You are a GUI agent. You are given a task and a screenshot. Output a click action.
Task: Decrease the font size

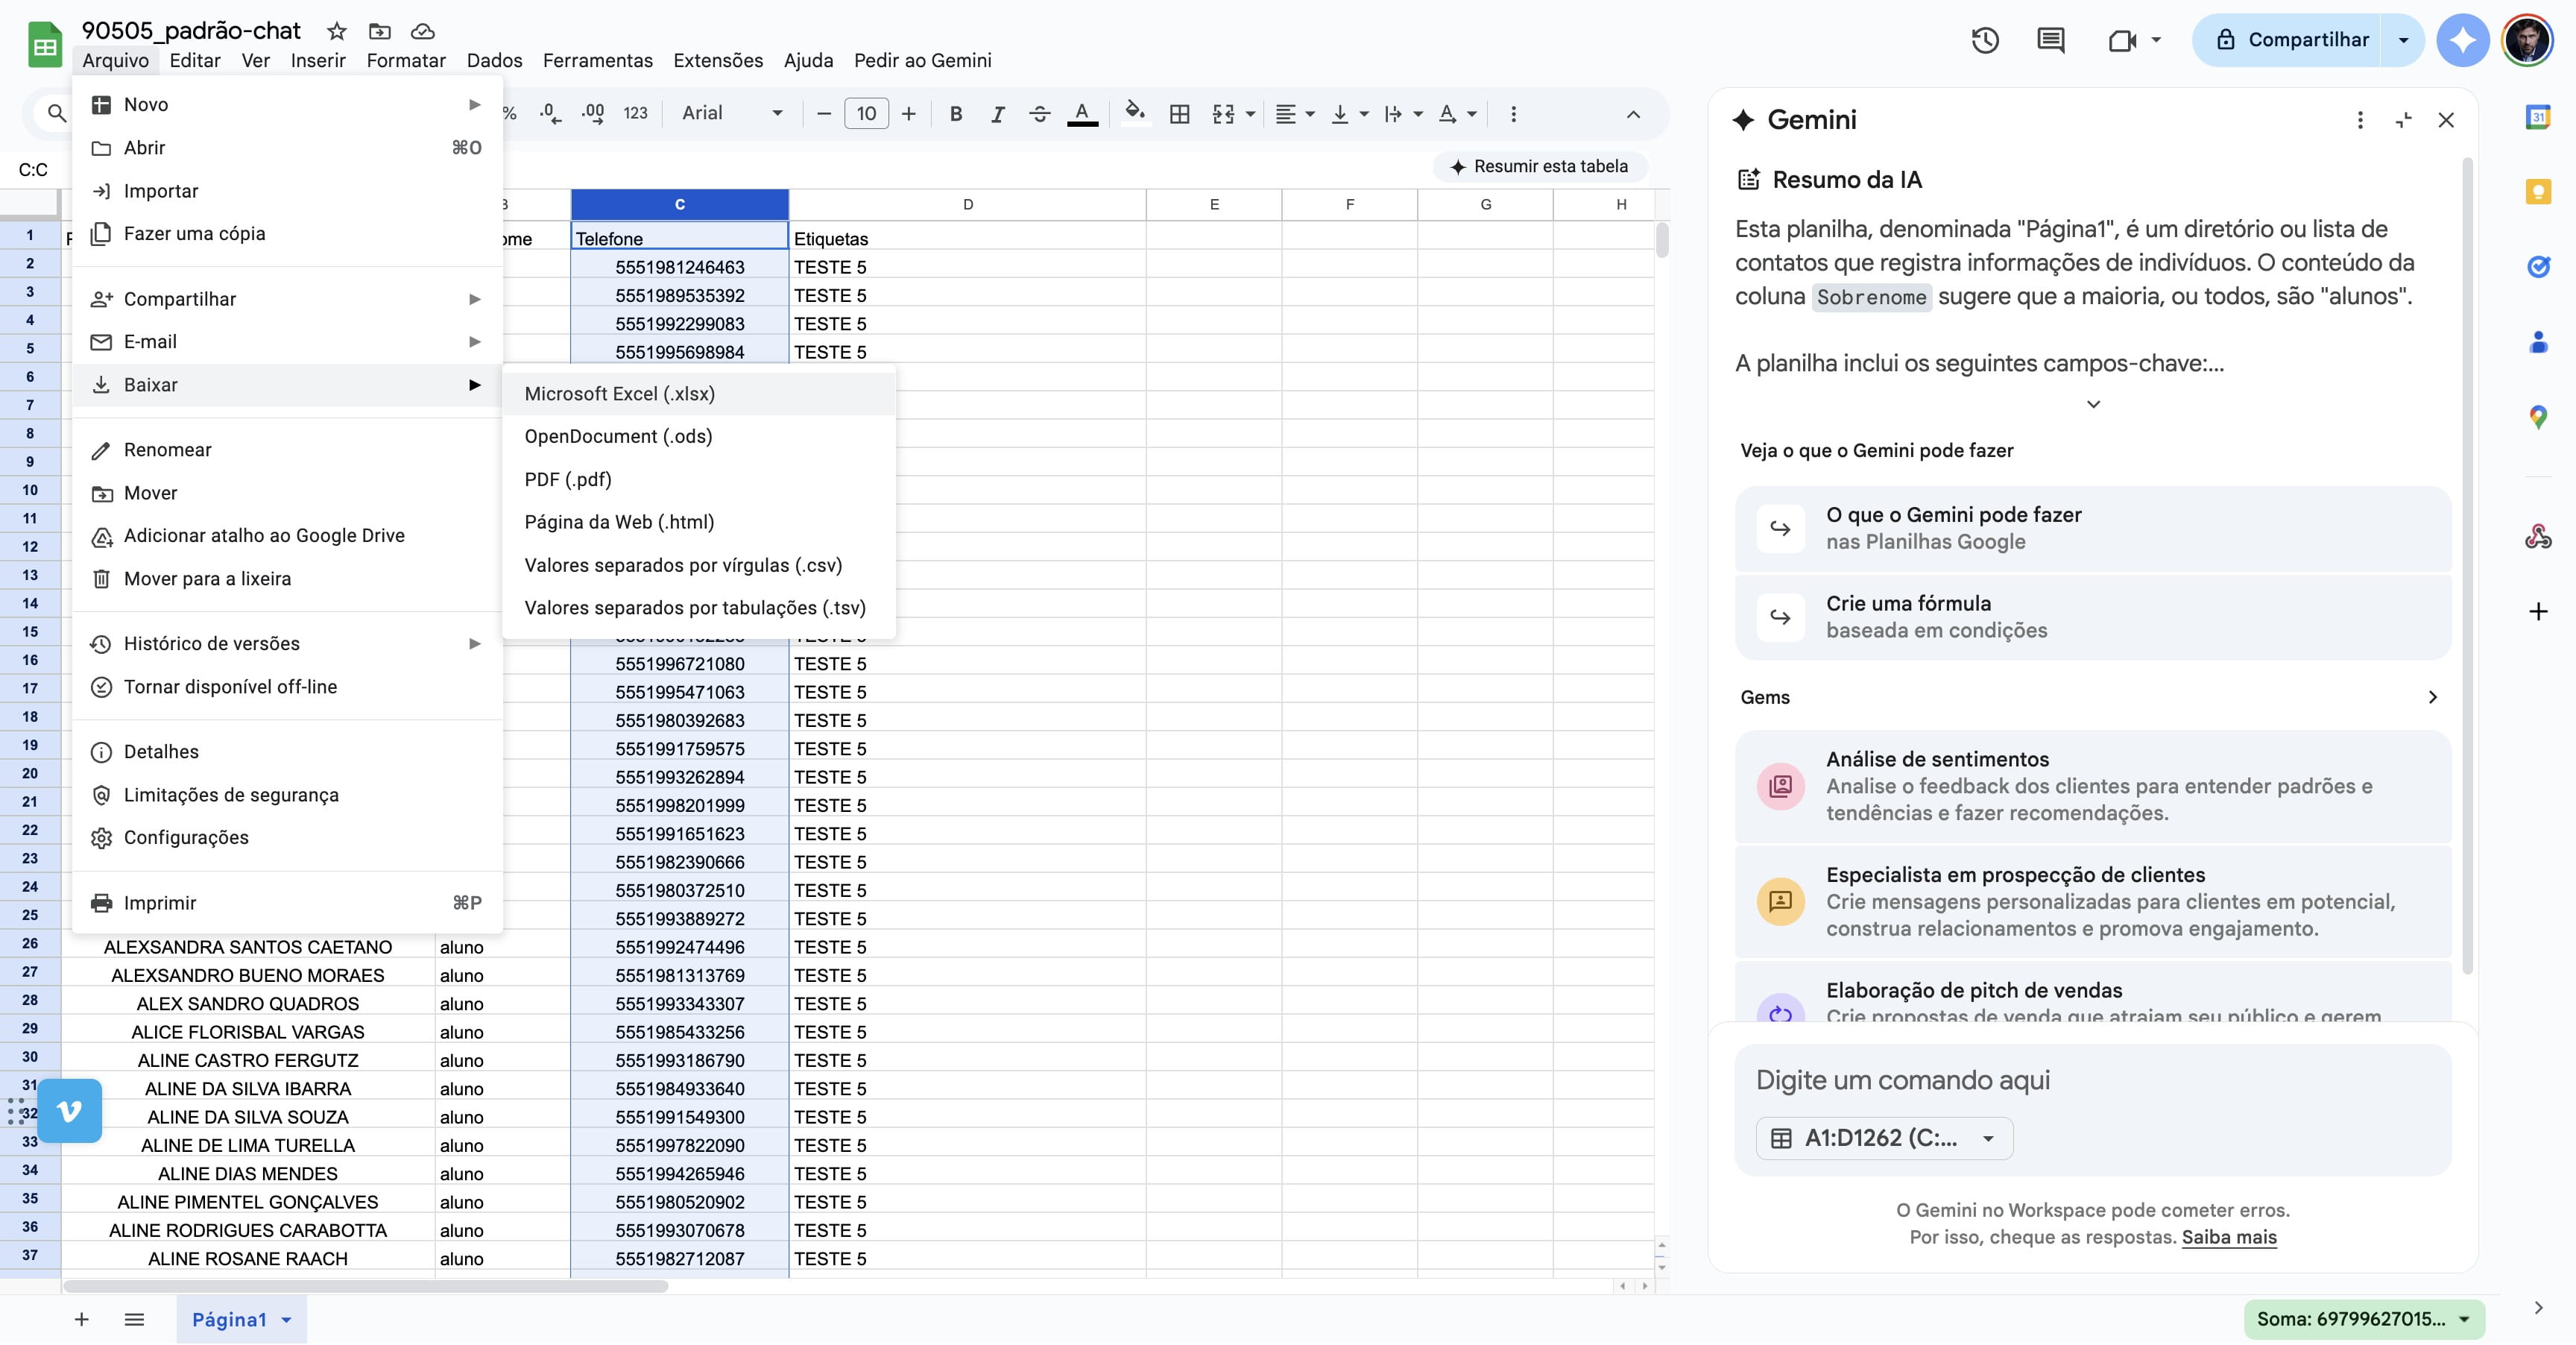pyautogui.click(x=824, y=114)
